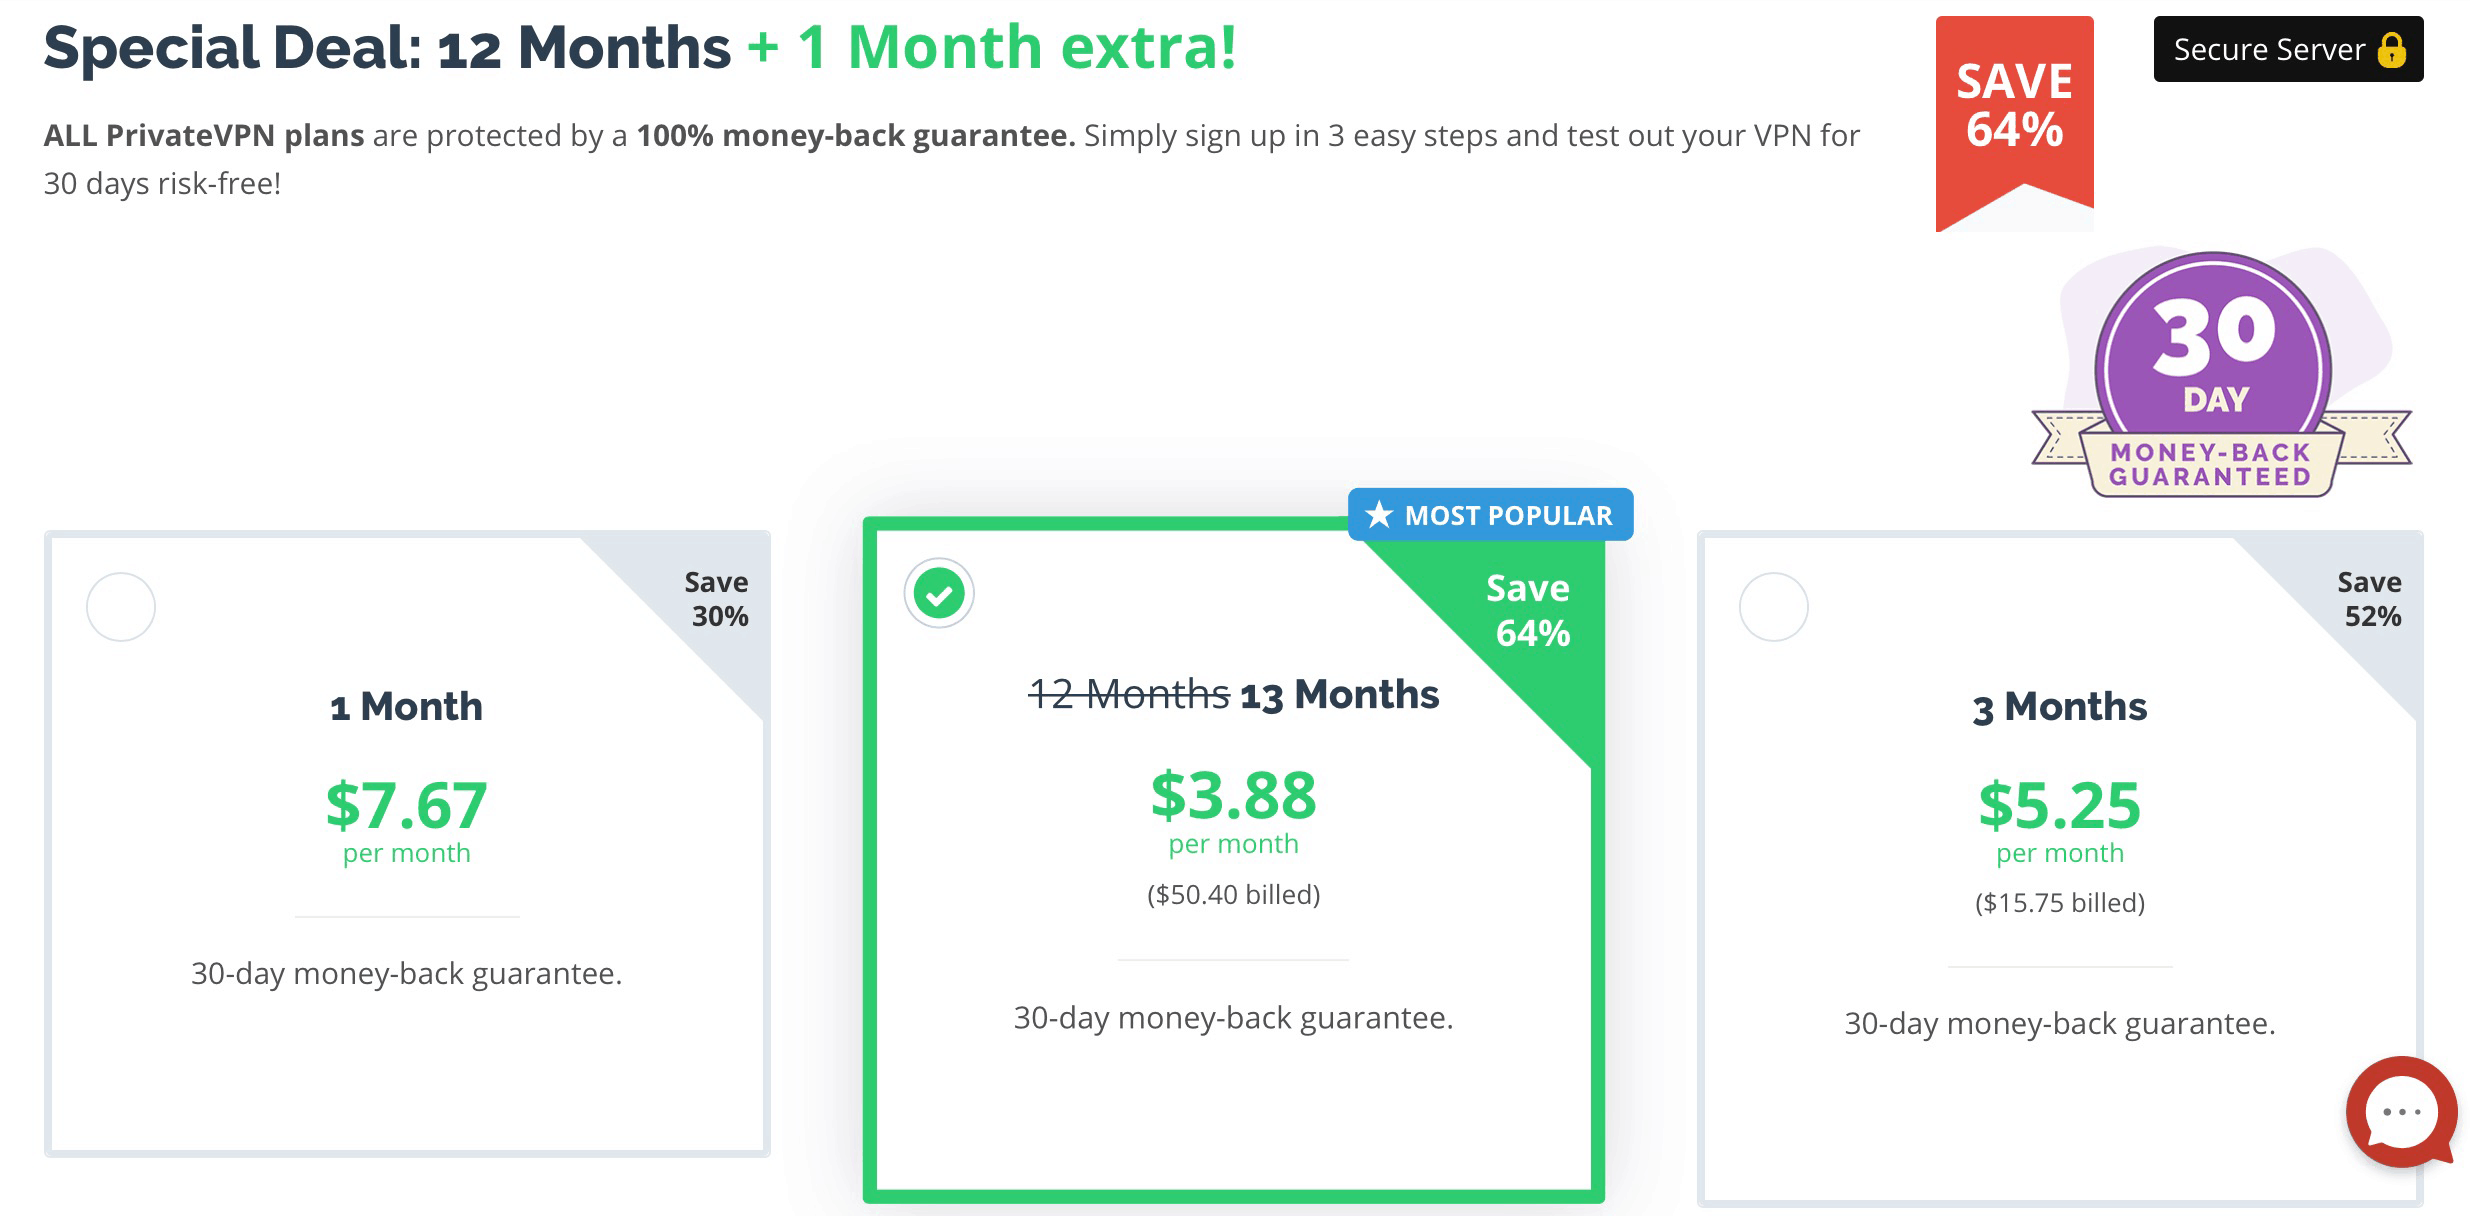Click the ($50.40 billed) text
The height and width of the screenshot is (1216, 2470).
(x=1233, y=894)
